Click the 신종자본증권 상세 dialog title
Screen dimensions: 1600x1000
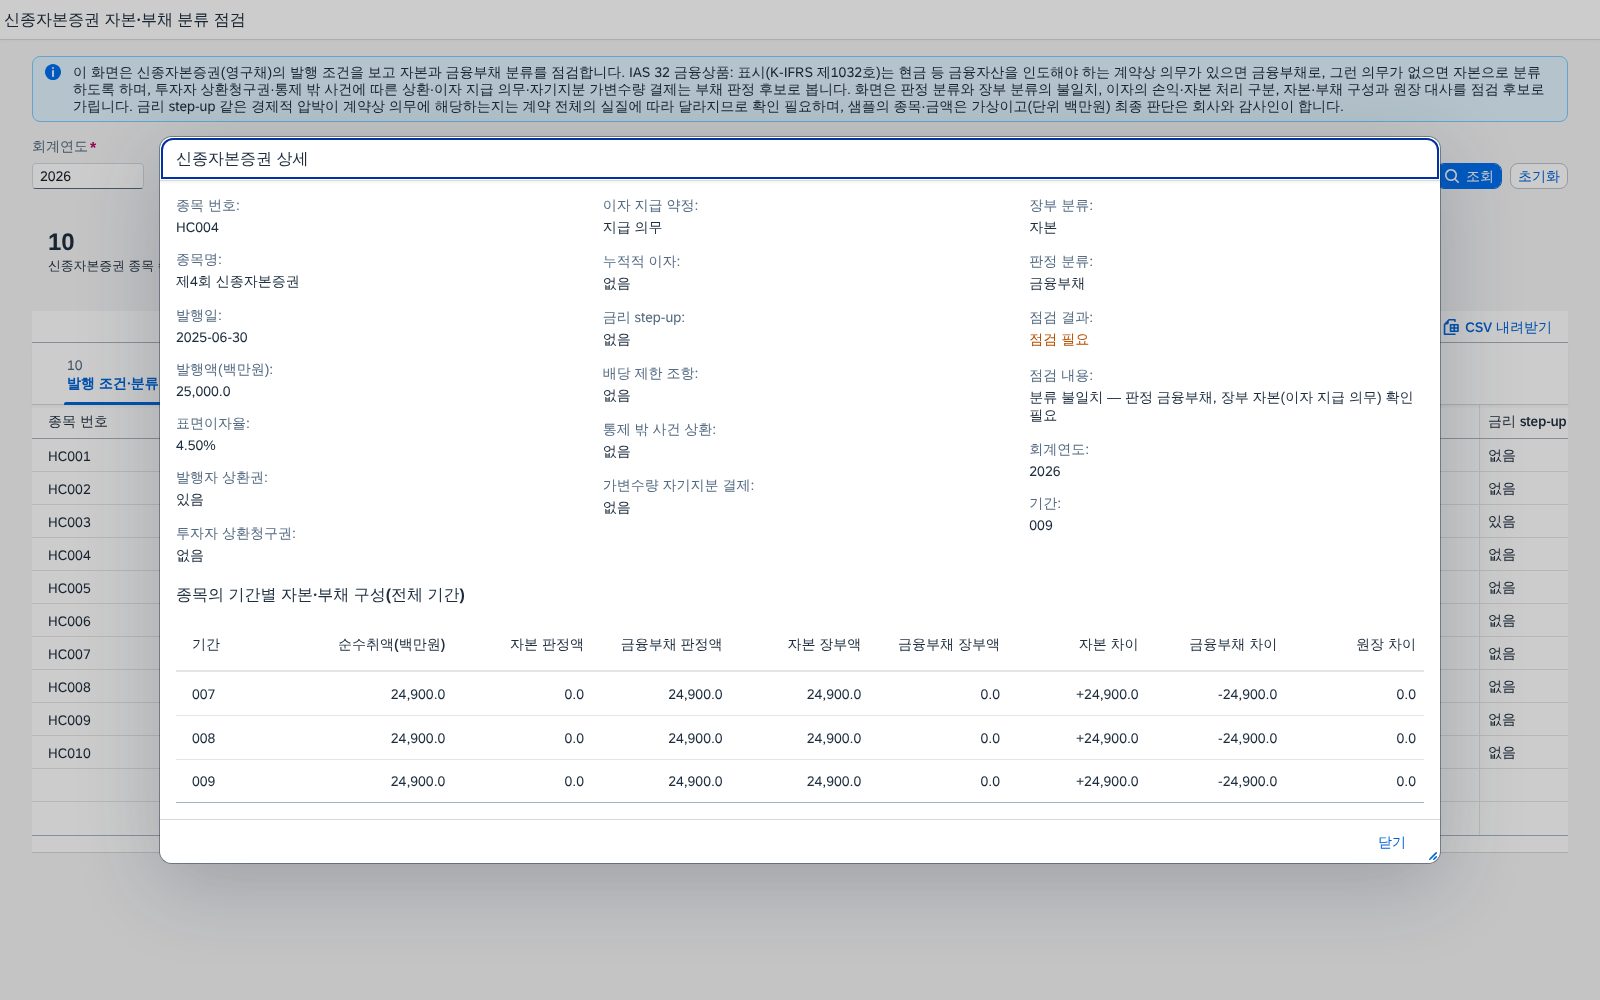(242, 159)
